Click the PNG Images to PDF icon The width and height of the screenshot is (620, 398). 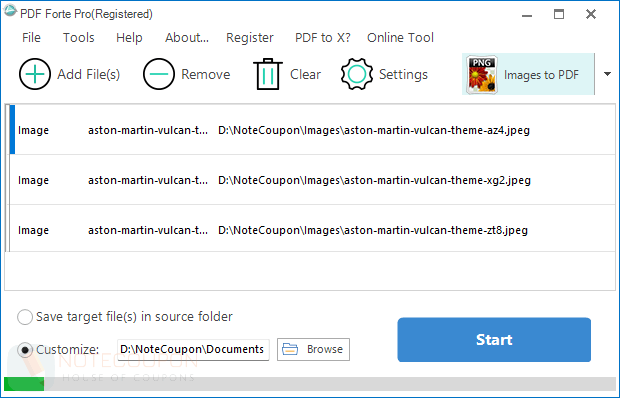point(481,75)
